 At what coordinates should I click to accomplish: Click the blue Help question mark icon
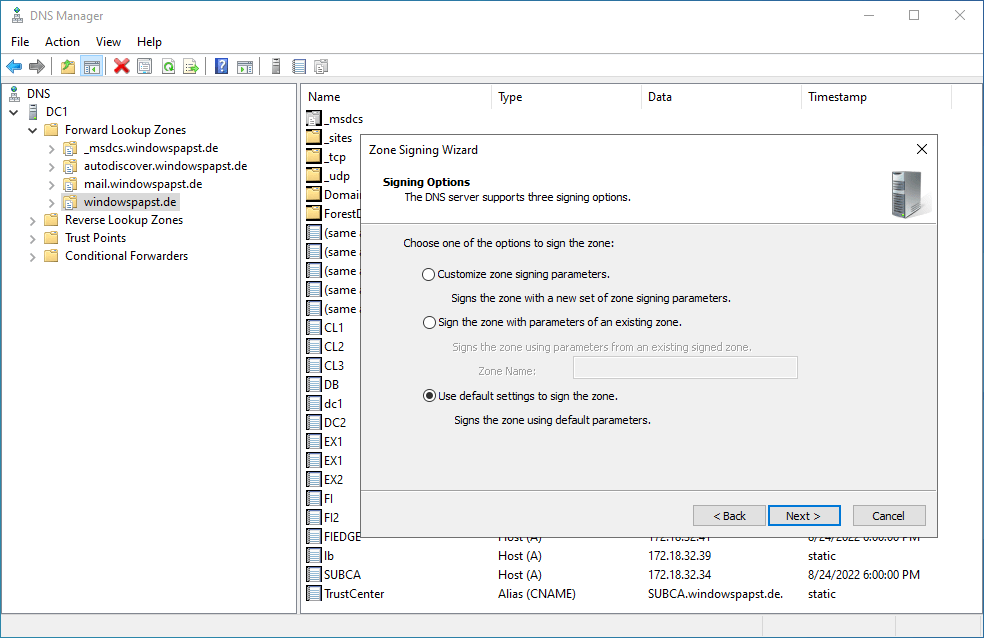(x=222, y=67)
